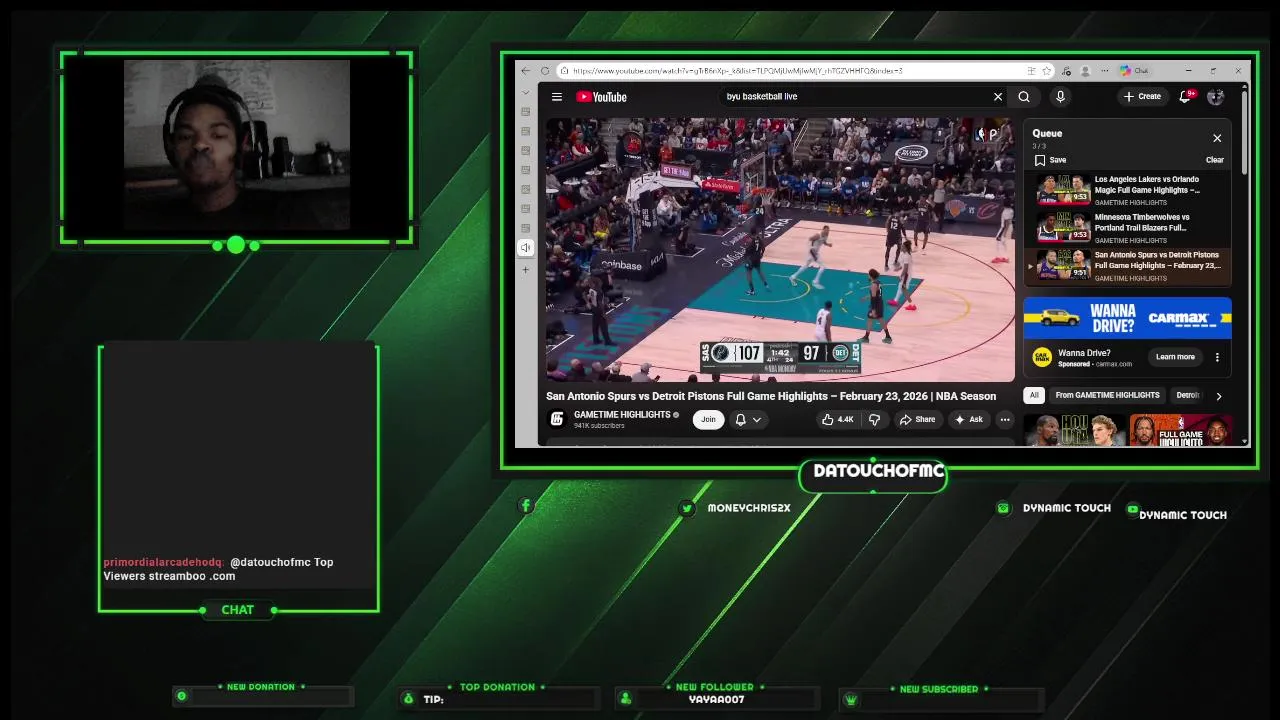Save the queue as a playlist
1280x720 pixels.
pyautogui.click(x=1050, y=160)
